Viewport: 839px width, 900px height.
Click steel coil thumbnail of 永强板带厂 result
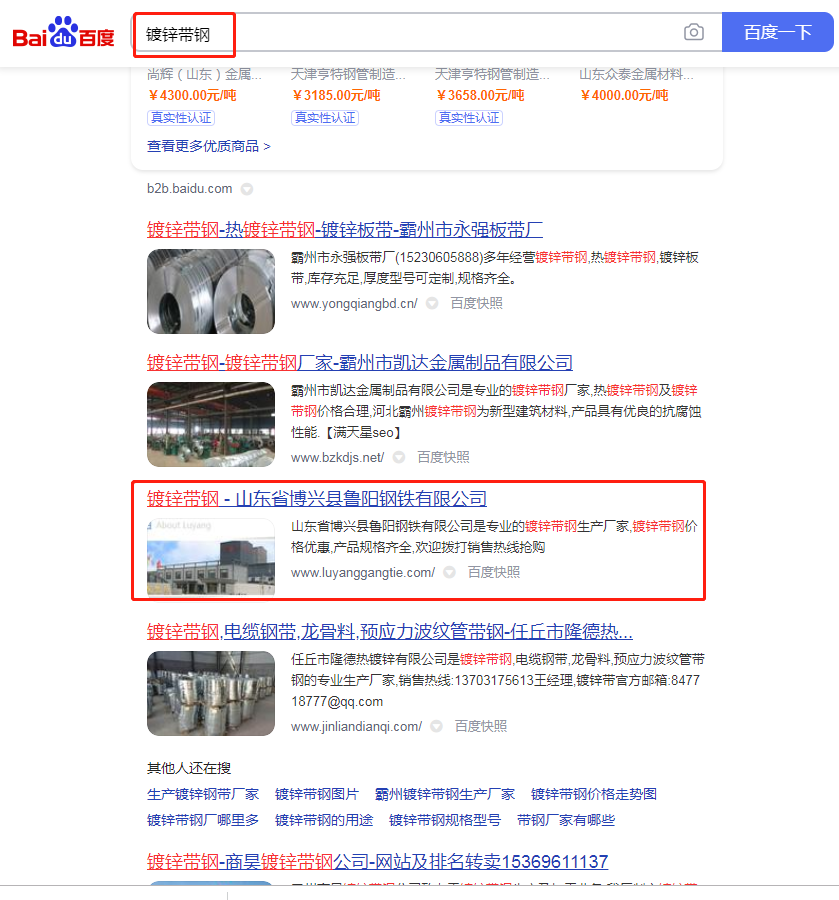(x=211, y=291)
